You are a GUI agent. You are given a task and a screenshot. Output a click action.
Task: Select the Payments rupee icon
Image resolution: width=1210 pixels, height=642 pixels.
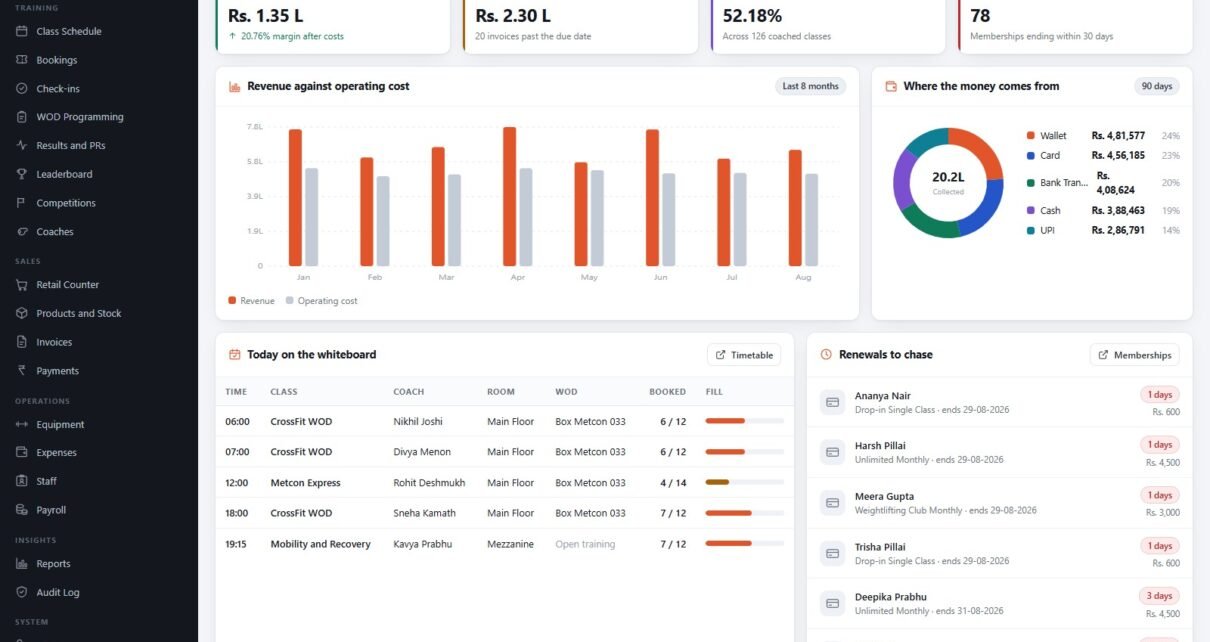[22, 371]
